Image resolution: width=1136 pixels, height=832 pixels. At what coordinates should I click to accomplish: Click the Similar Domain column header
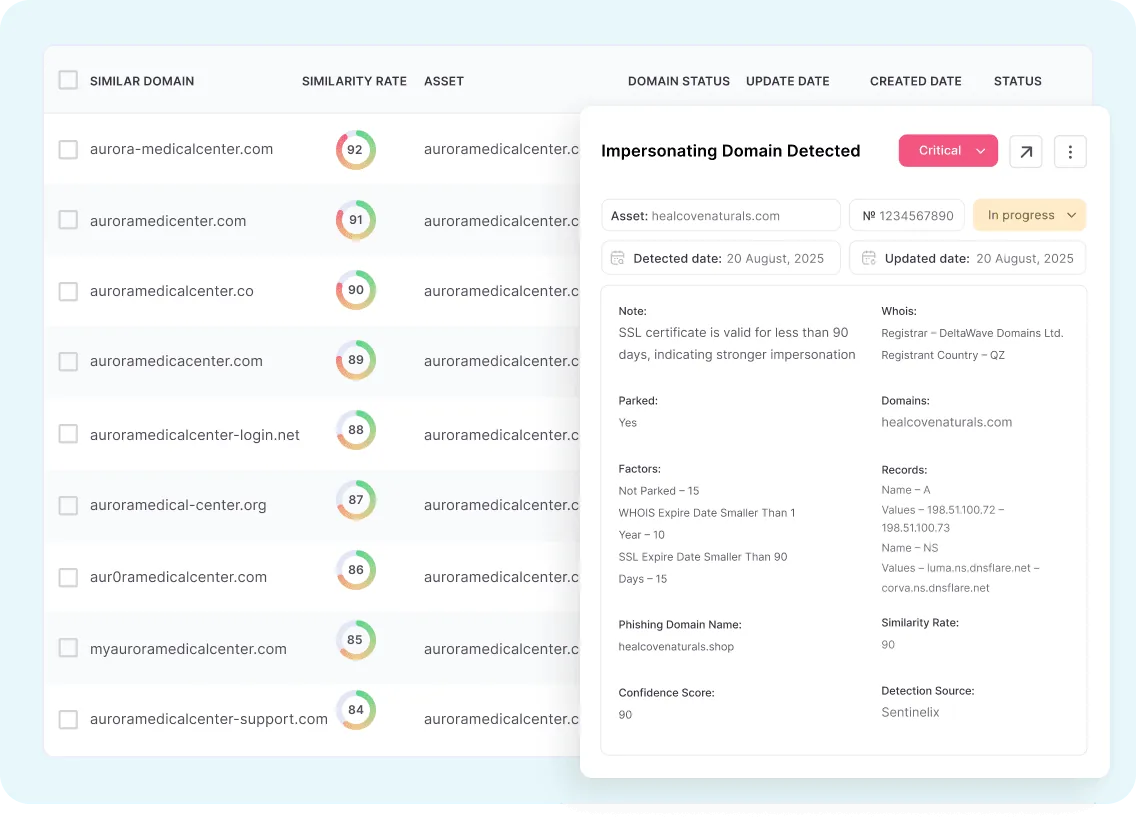pos(142,81)
